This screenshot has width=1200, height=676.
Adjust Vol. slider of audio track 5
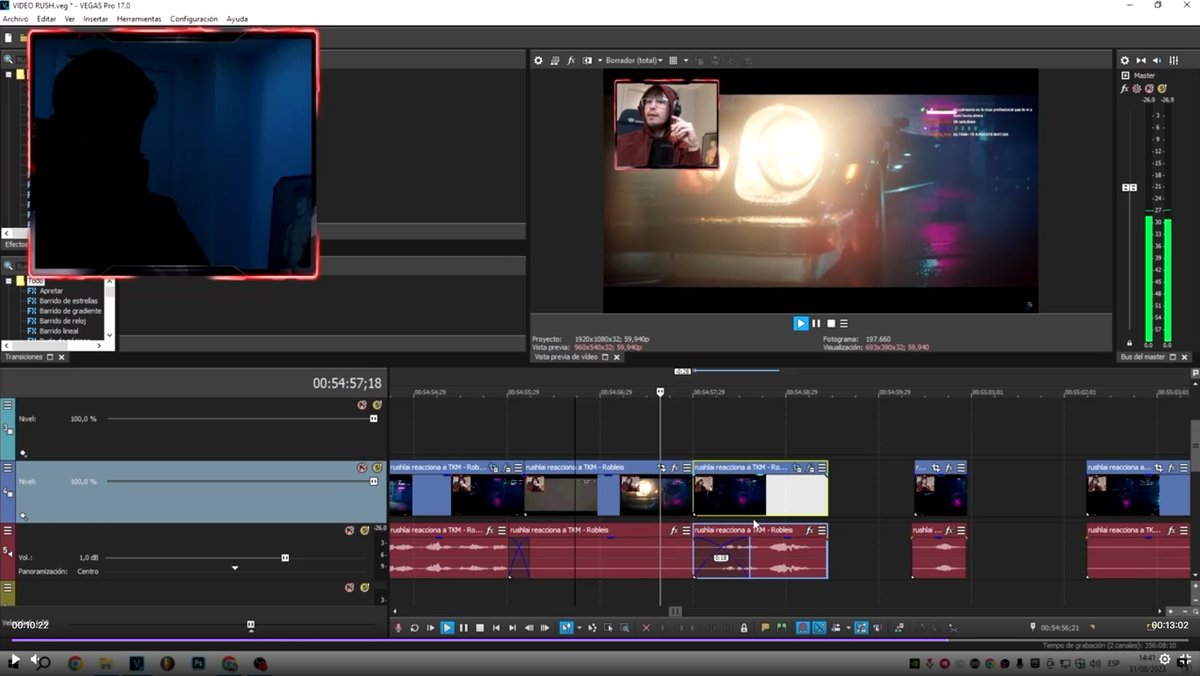(285, 557)
